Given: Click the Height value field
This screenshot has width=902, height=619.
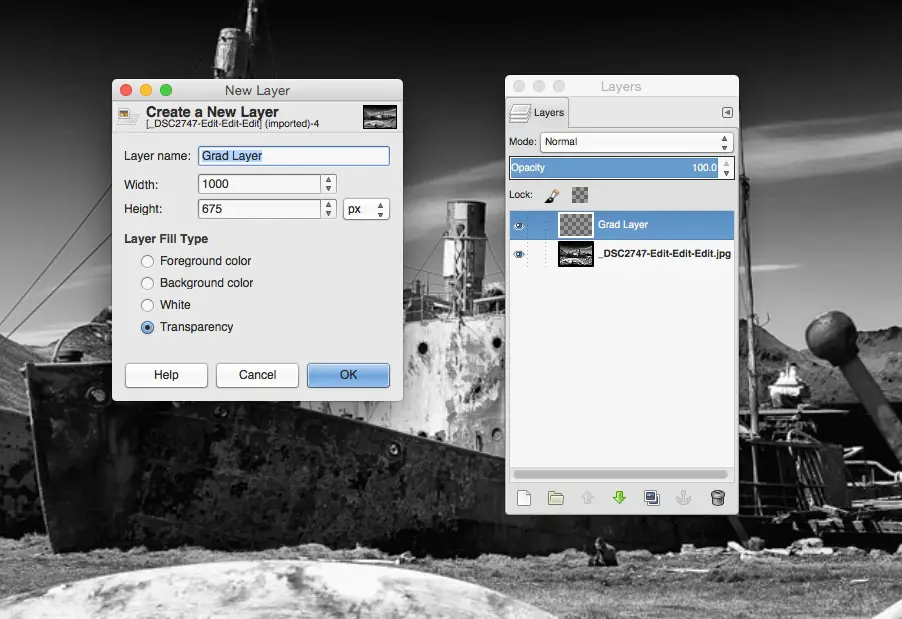Looking at the screenshot, I should 259,209.
